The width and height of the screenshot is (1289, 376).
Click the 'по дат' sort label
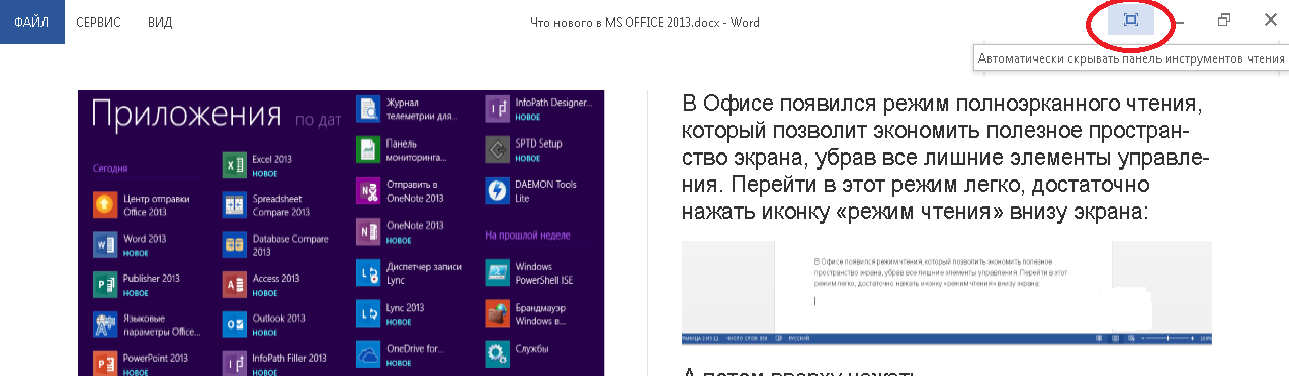(319, 121)
